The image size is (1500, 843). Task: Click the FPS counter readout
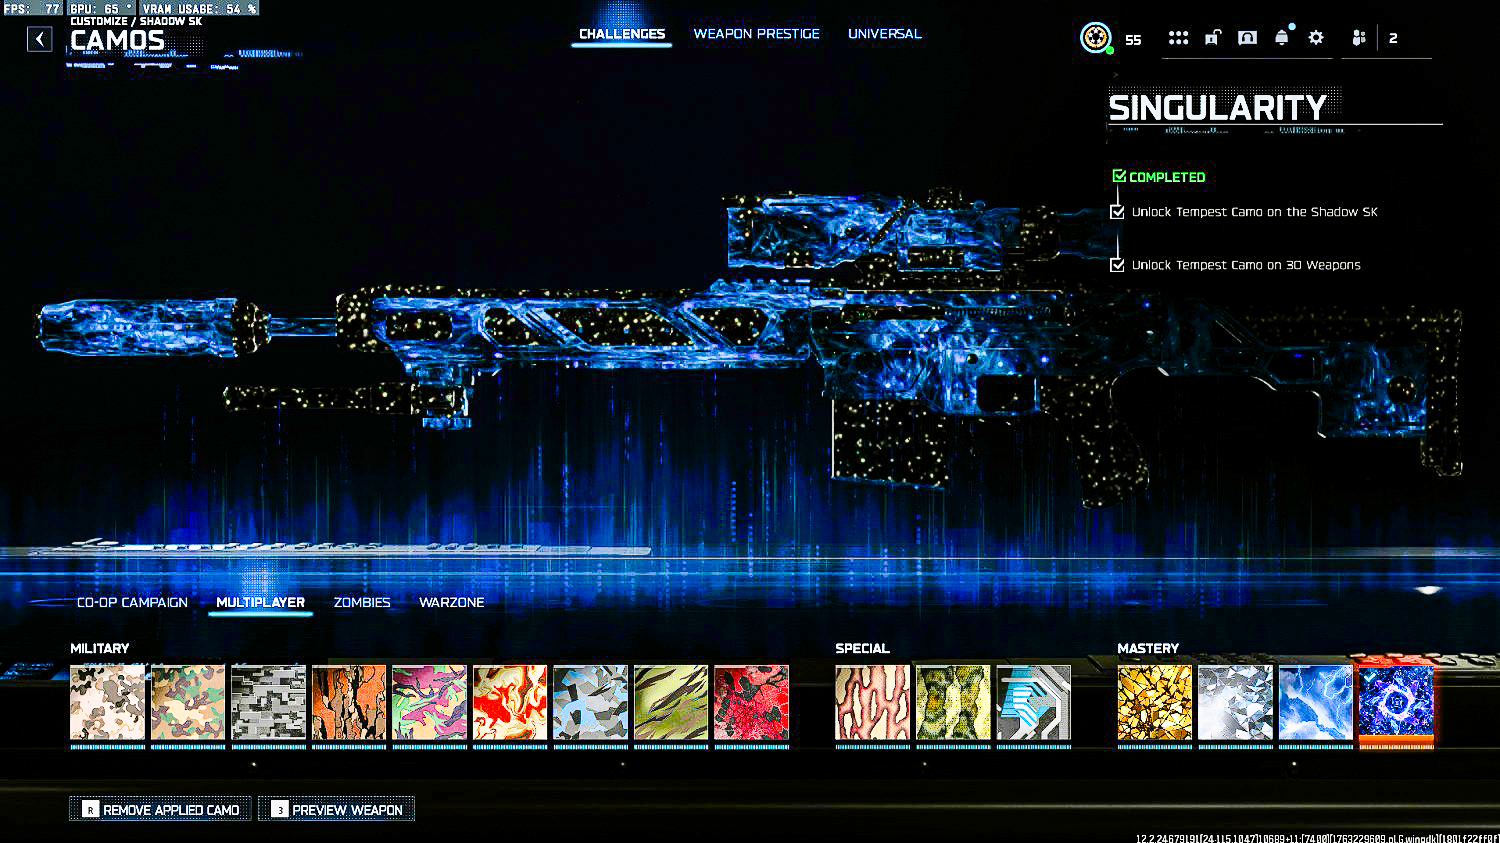[x=32, y=8]
